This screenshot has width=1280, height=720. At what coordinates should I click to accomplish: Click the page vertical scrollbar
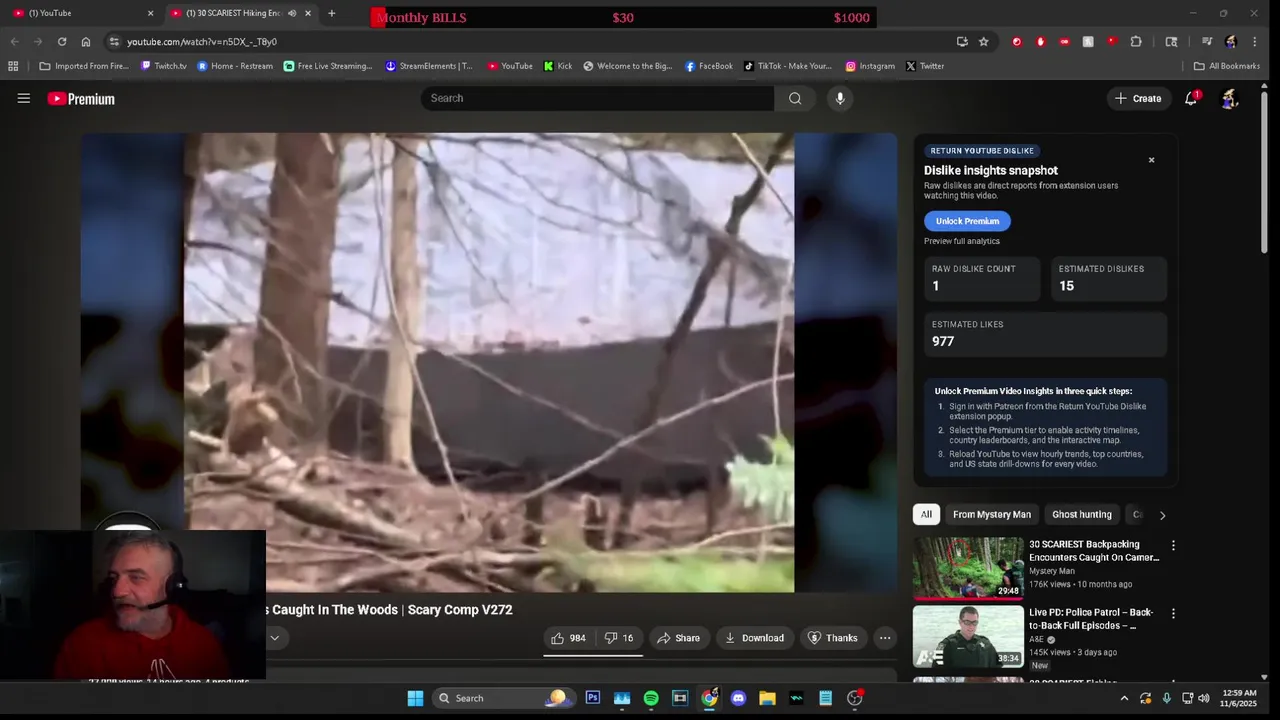pyautogui.click(x=1264, y=170)
